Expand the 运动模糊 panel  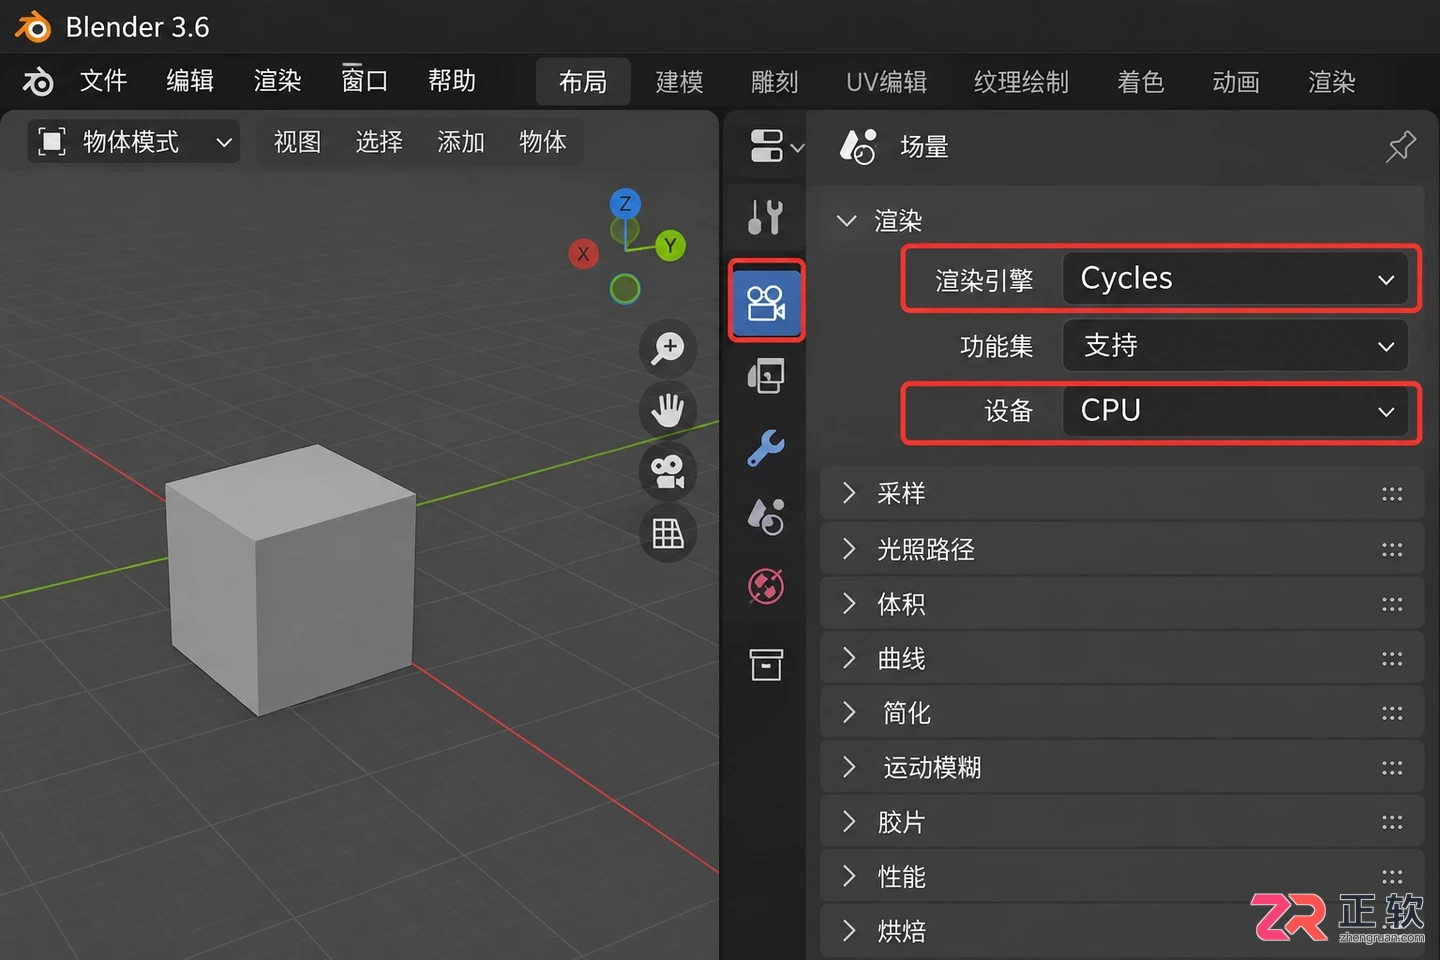pyautogui.click(x=1121, y=768)
